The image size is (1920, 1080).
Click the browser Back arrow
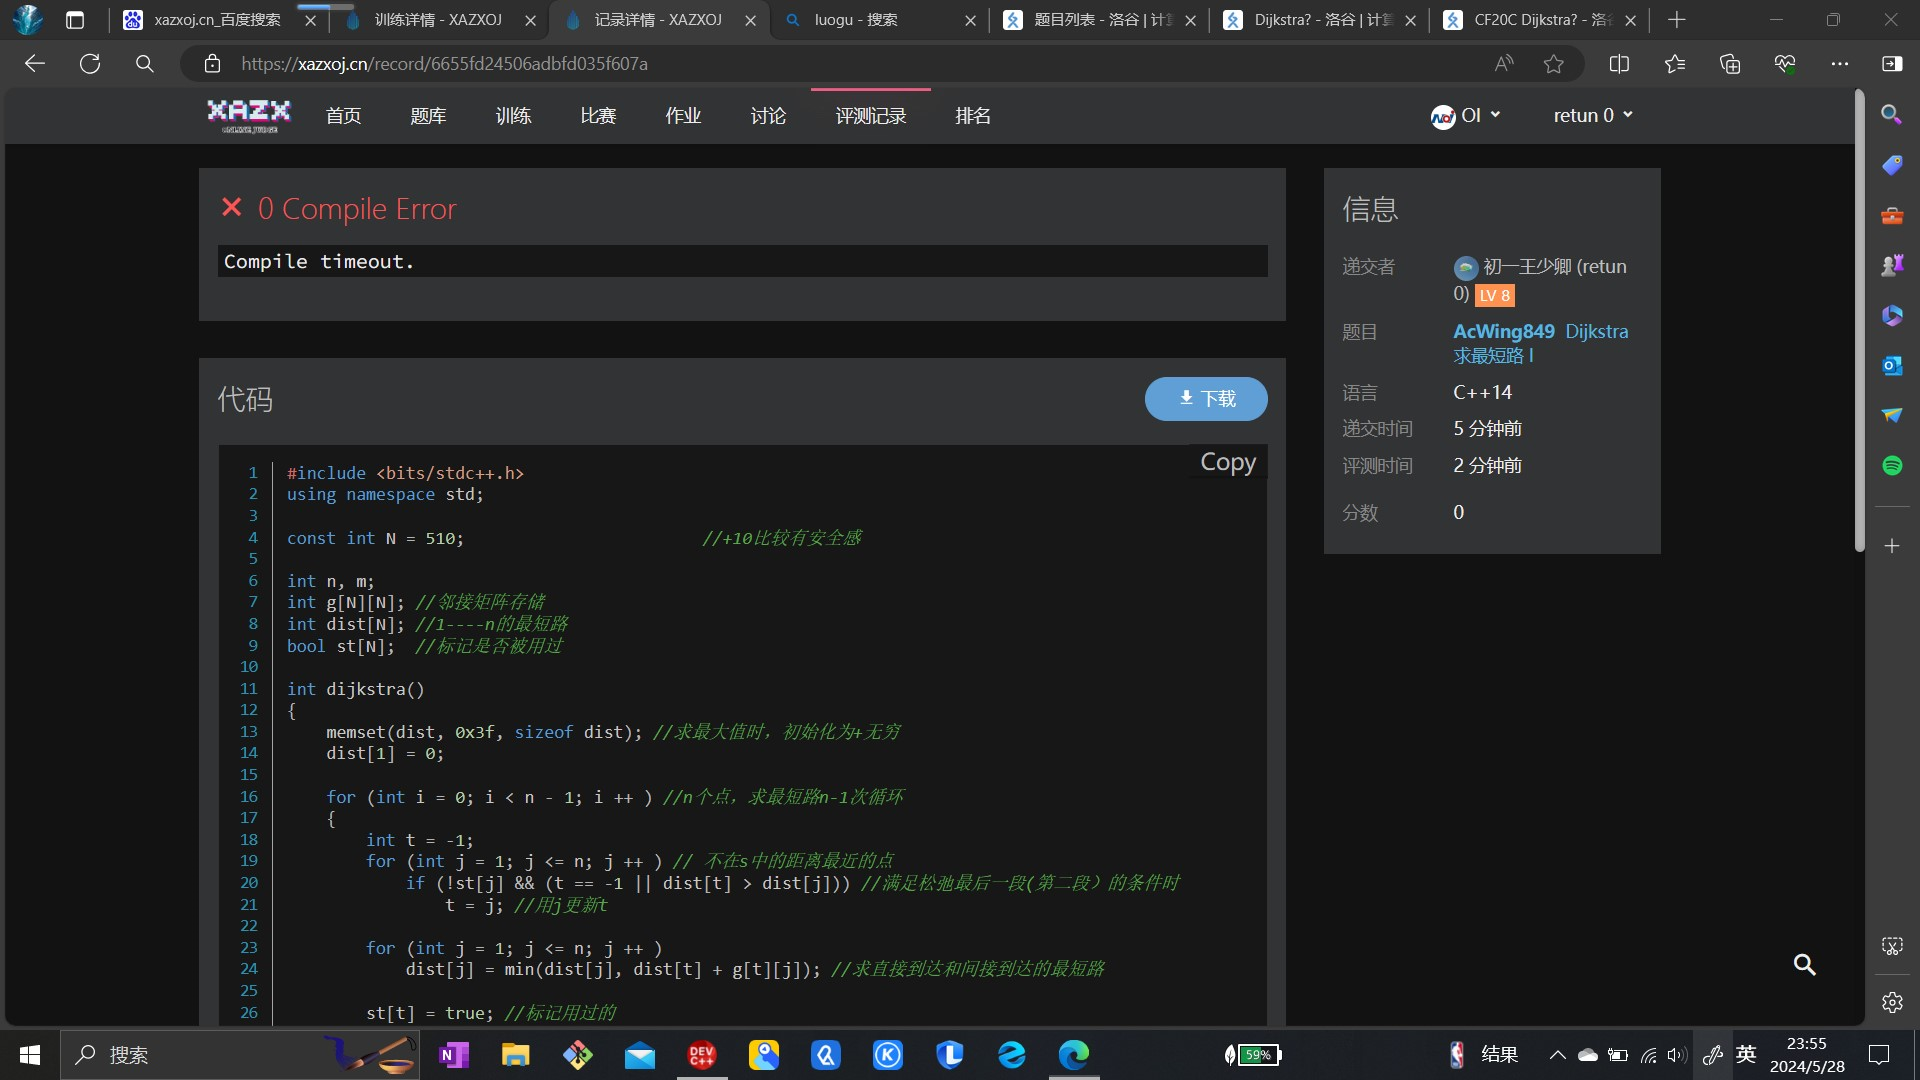35,64
